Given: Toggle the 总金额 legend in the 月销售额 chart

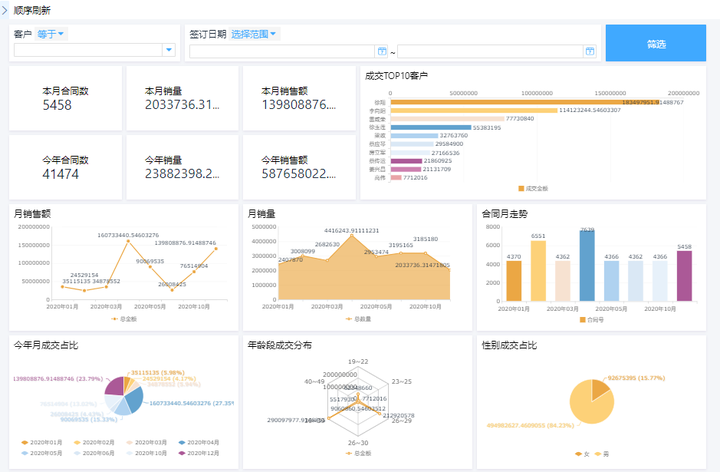Looking at the screenshot, I should pyautogui.click(x=124, y=319).
